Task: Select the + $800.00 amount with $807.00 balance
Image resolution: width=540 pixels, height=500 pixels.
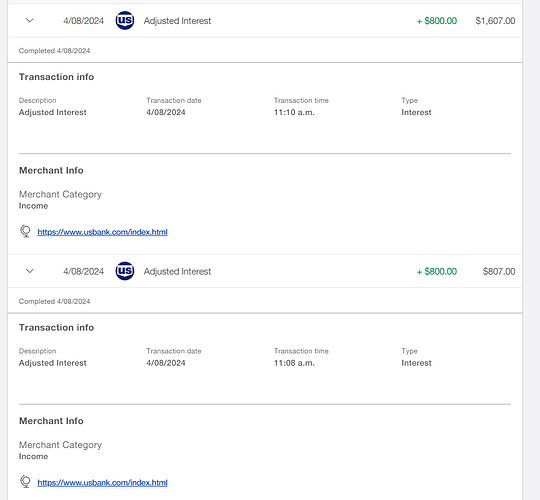Action: (437, 272)
